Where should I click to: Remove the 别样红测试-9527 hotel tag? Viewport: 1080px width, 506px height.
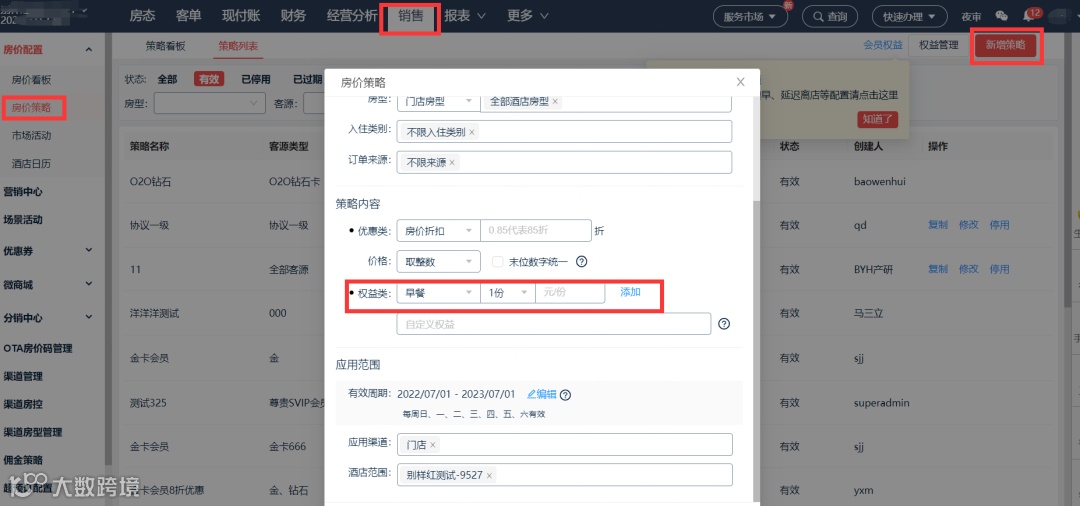point(489,476)
